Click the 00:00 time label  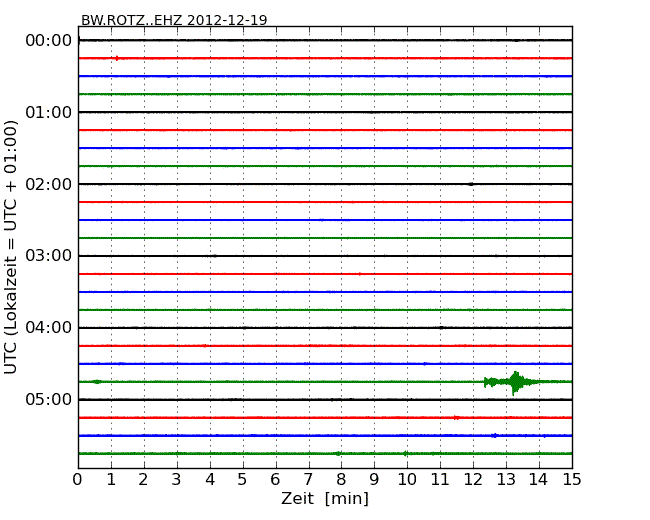tap(49, 41)
